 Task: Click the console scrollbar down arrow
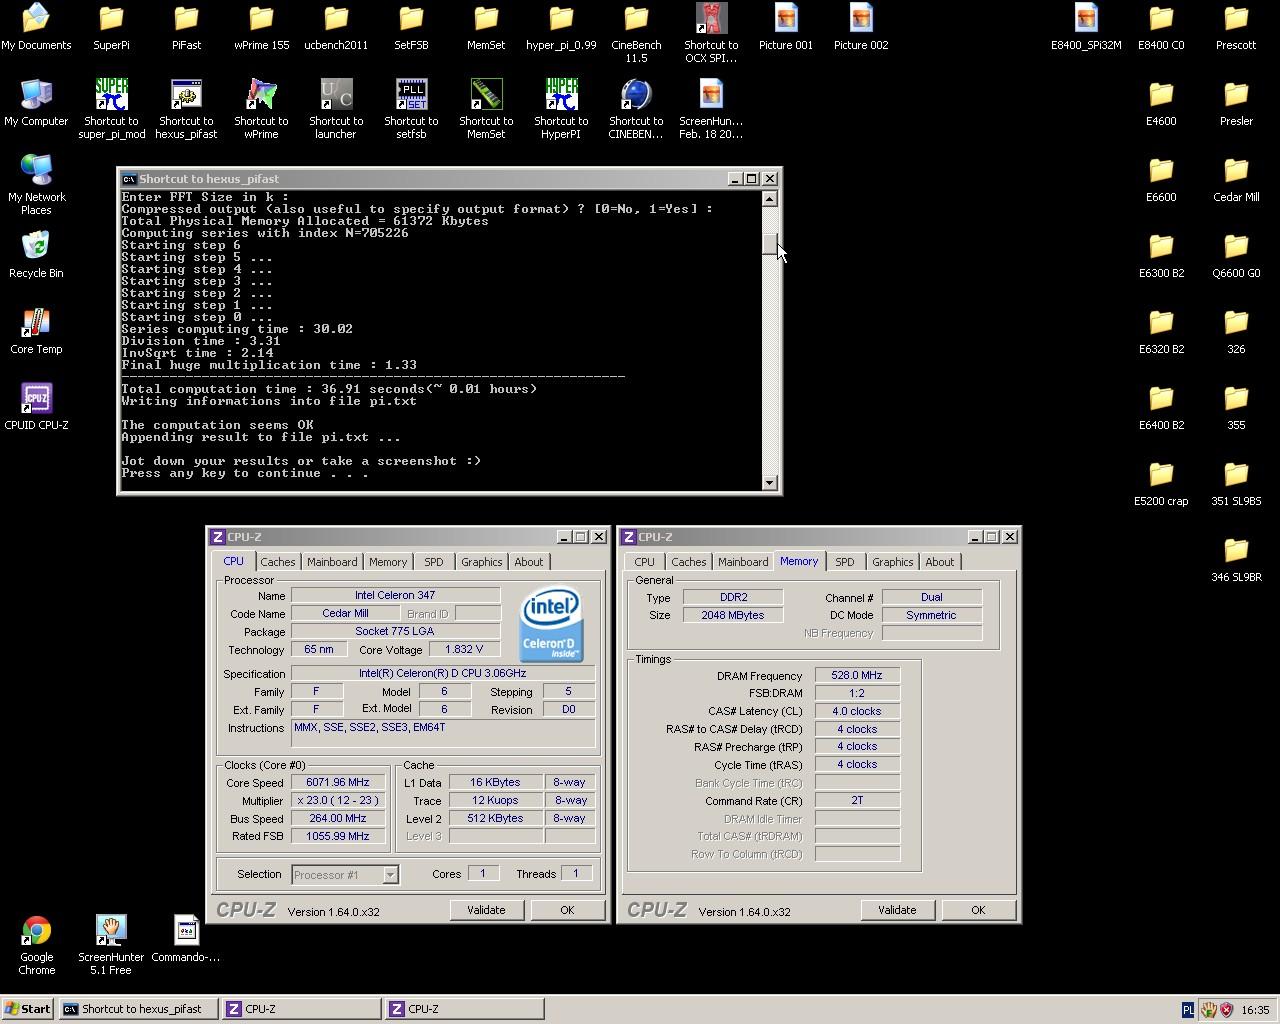(769, 483)
